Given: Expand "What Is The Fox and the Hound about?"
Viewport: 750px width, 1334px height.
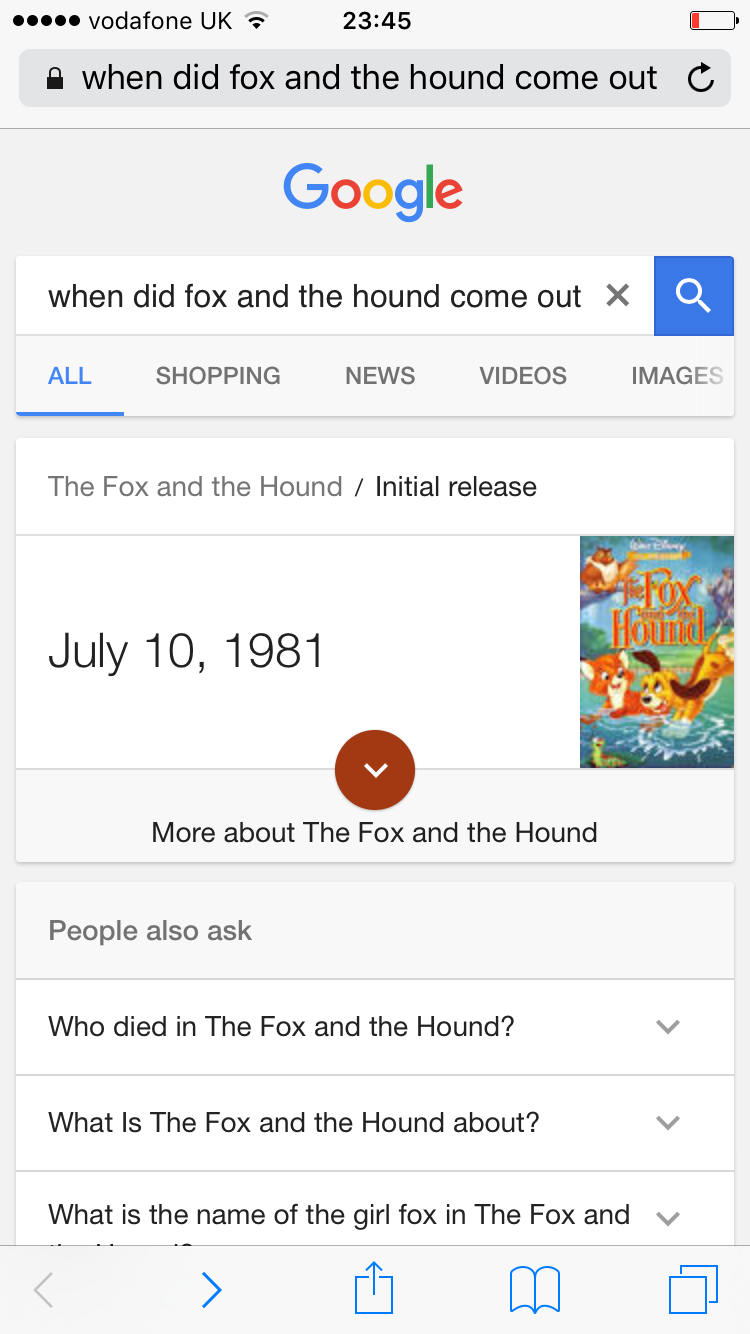Looking at the screenshot, I should (x=667, y=1123).
